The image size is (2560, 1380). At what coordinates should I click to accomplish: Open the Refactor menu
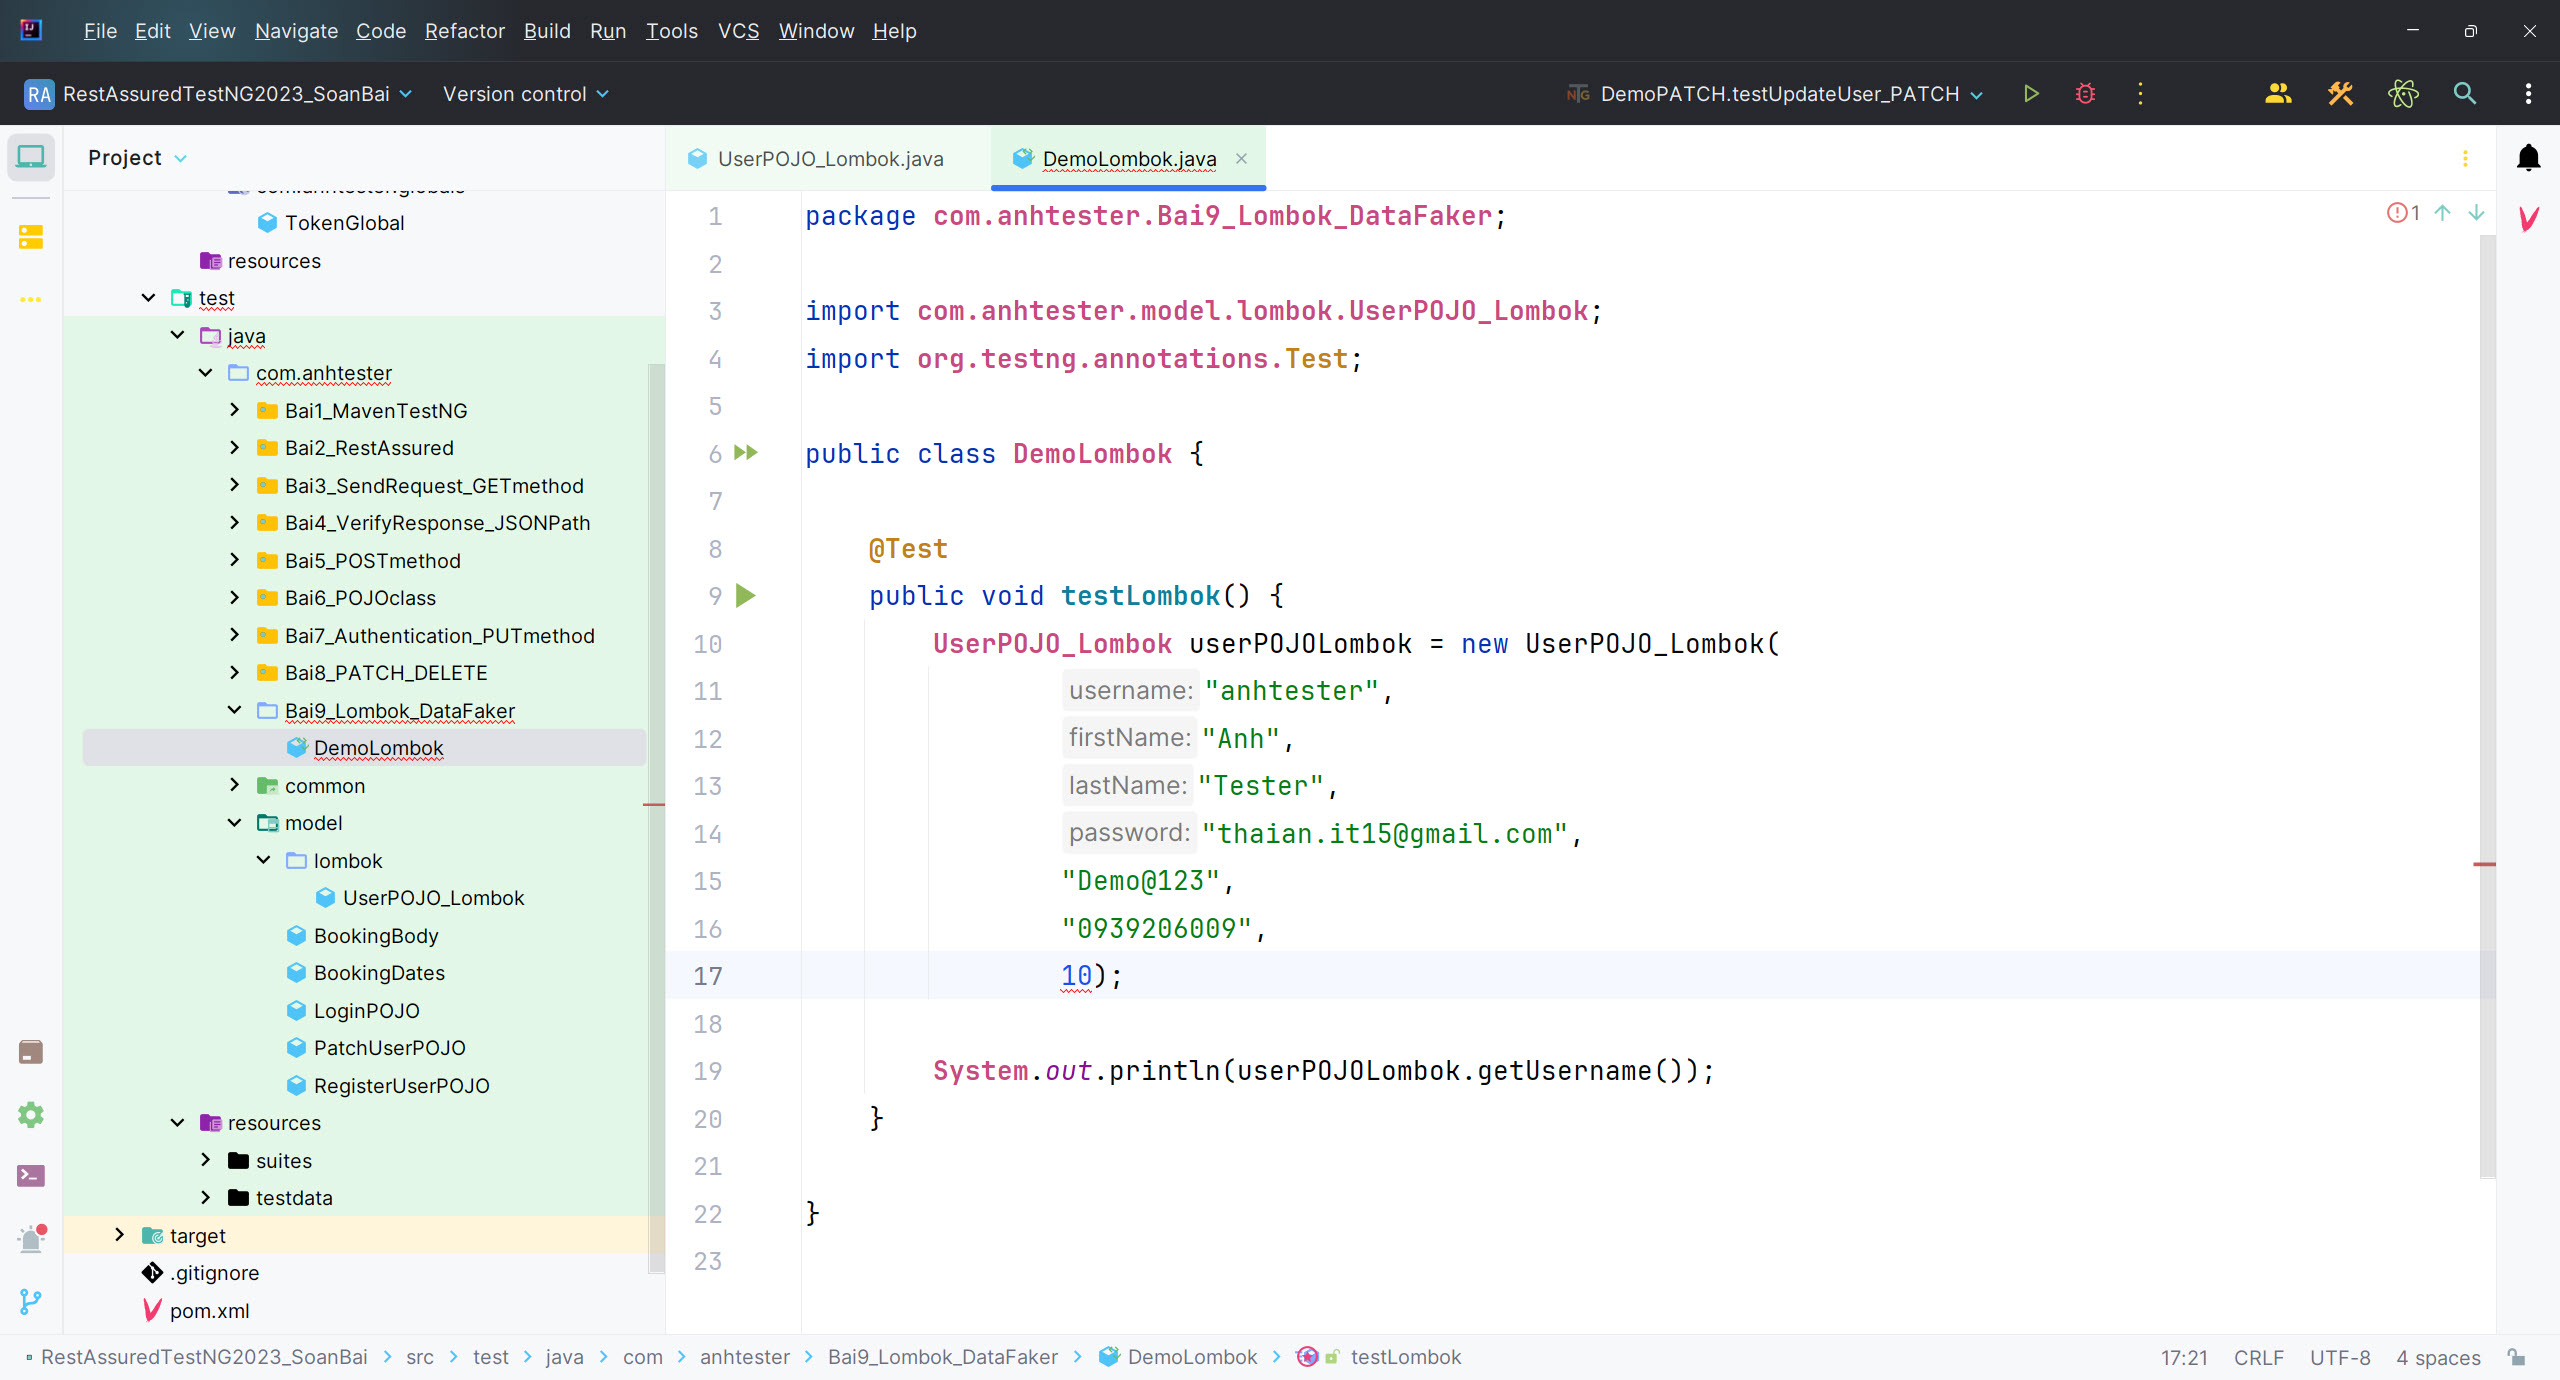[x=464, y=31]
